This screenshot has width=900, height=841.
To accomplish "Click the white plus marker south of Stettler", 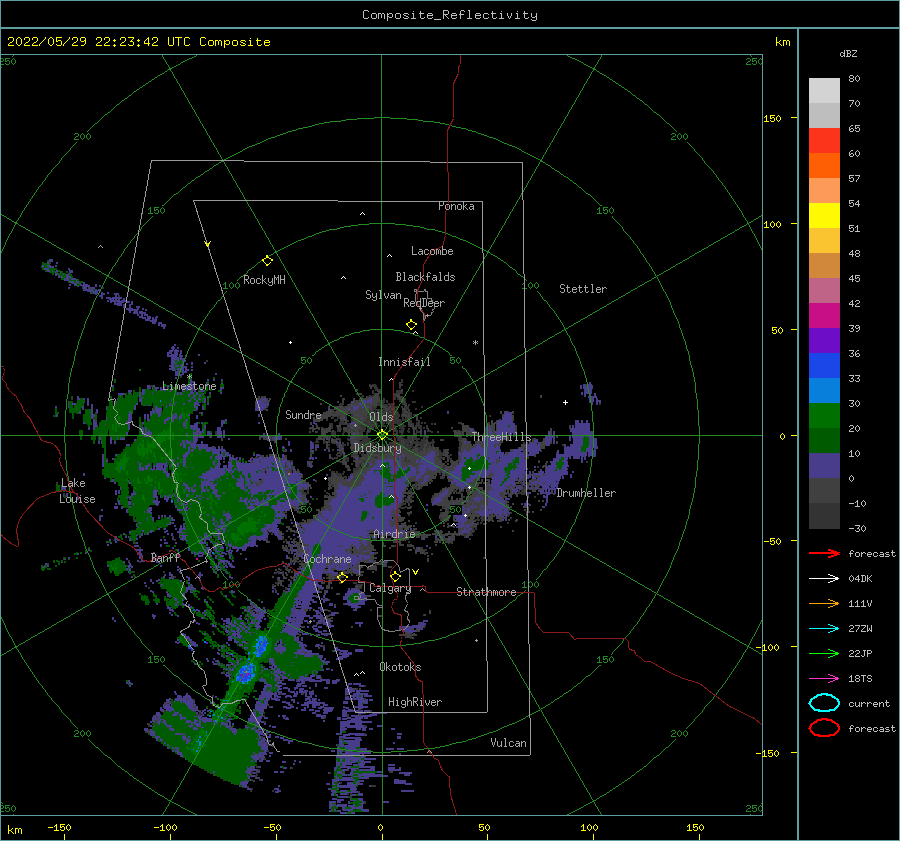I will pyautogui.click(x=565, y=402).
